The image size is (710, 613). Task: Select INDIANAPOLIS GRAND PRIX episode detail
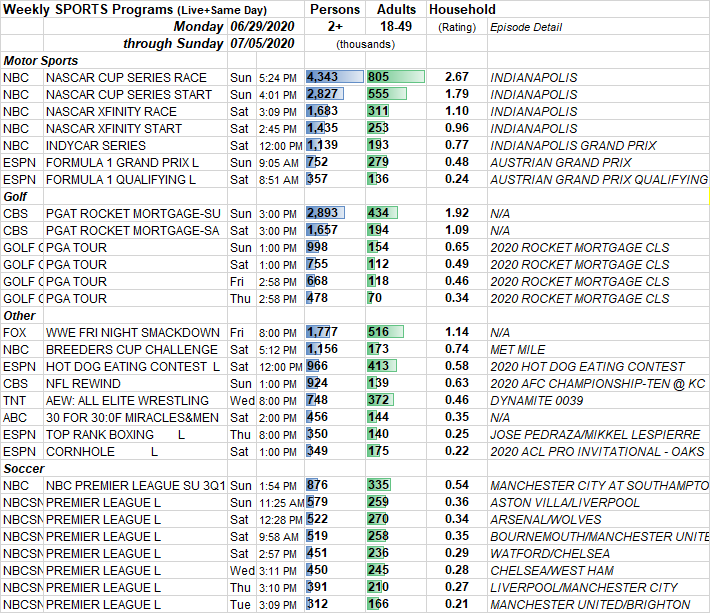[573, 146]
